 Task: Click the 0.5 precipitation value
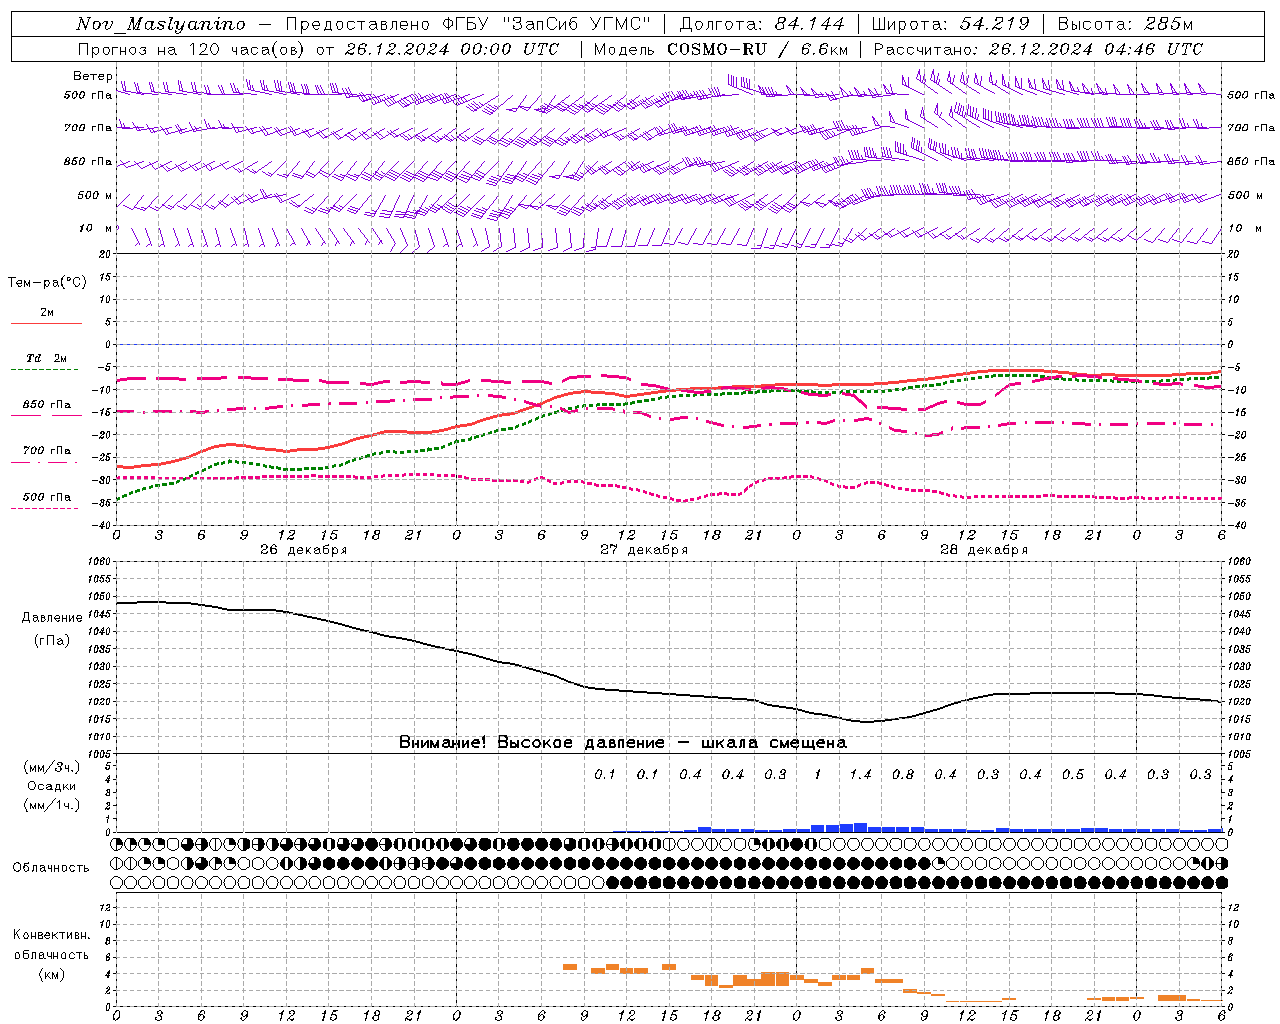[1073, 775]
